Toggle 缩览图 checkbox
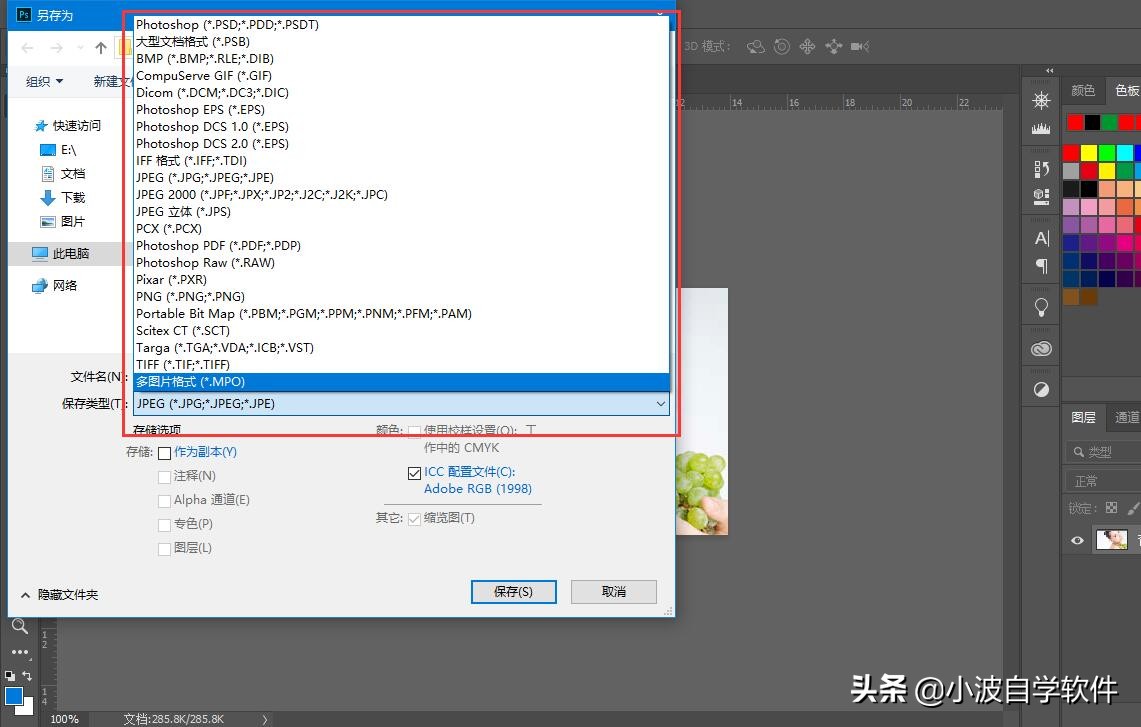 (415, 519)
